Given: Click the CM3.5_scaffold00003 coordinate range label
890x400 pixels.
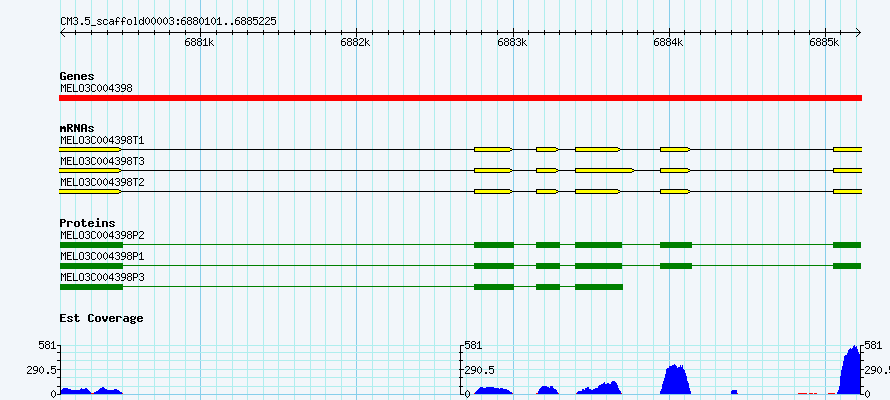Looking at the screenshot, I should tap(168, 21).
